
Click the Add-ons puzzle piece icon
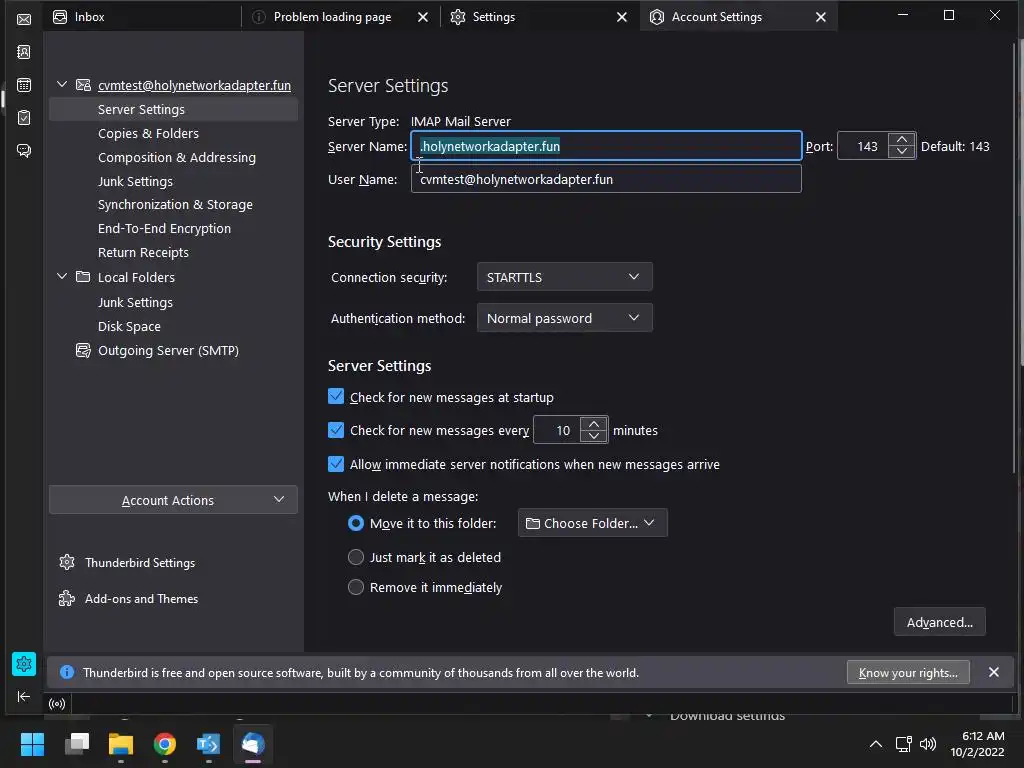coord(67,598)
